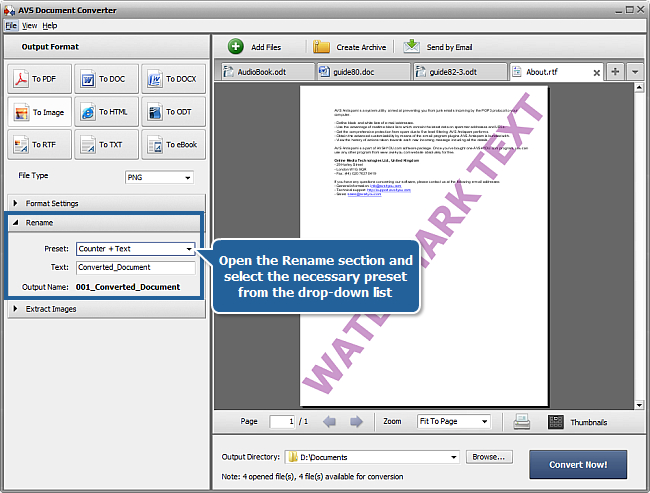Click the Convert Now! button

(578, 464)
